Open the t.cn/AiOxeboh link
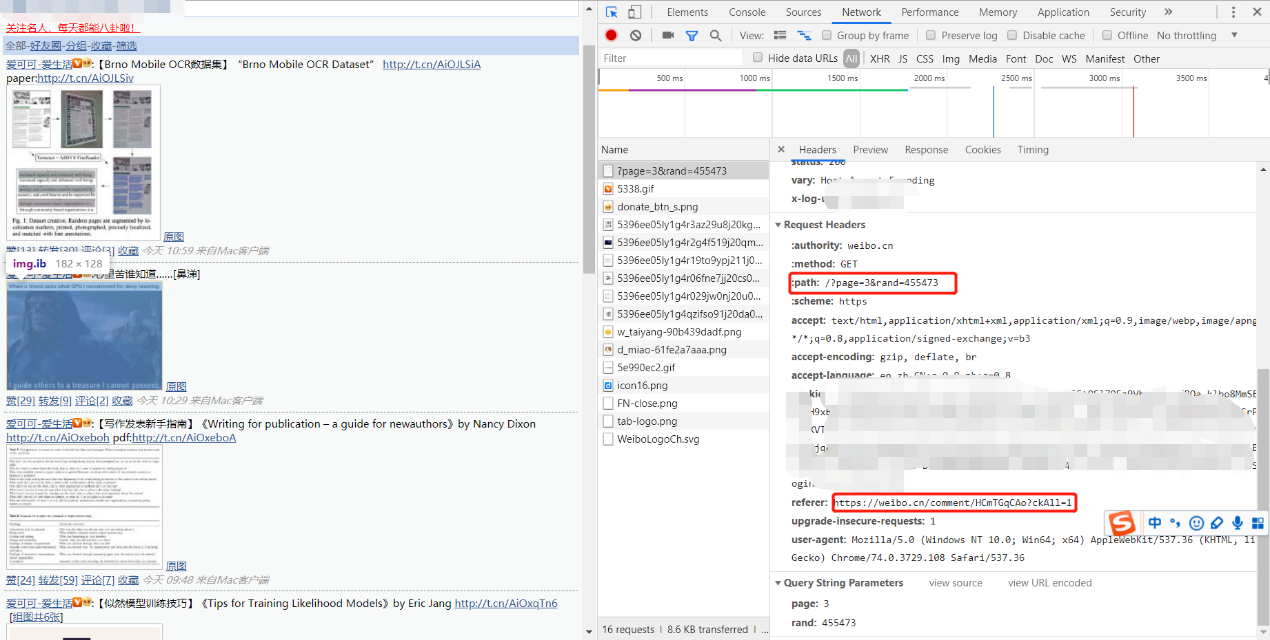 click(58, 438)
